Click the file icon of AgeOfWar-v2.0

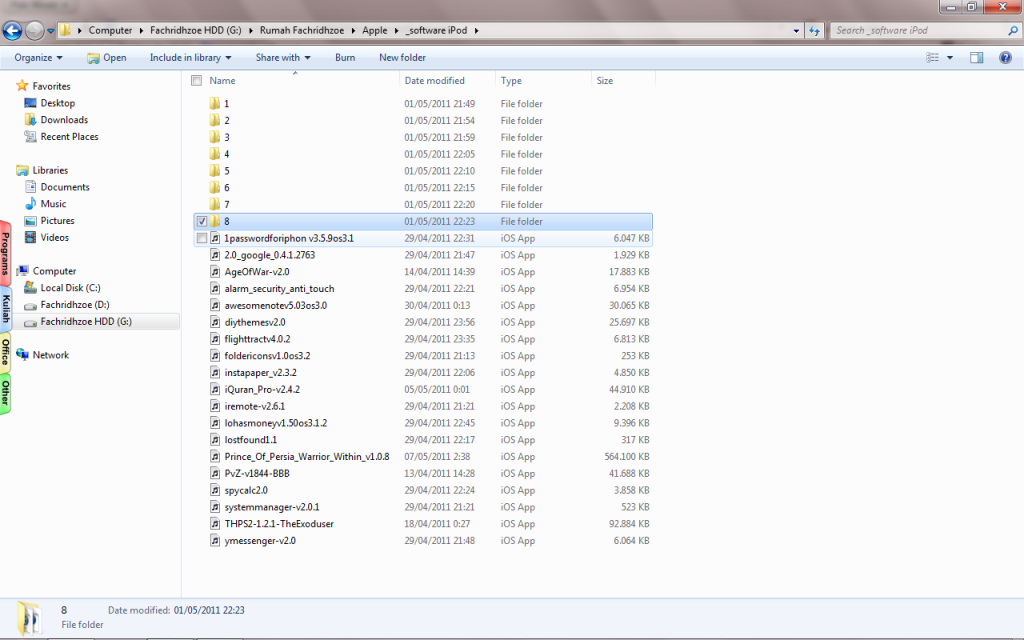pos(215,272)
